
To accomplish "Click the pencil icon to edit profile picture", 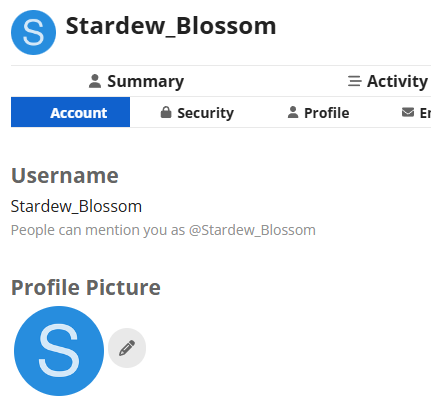I will [127, 348].
